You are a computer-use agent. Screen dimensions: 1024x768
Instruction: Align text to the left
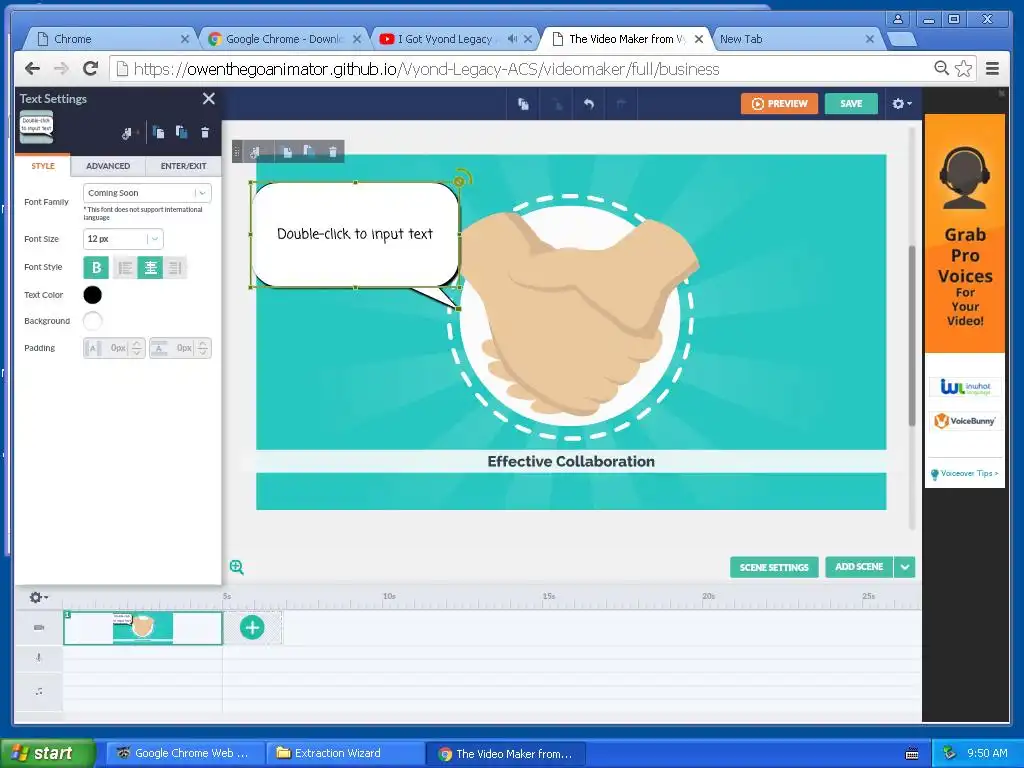click(x=125, y=267)
